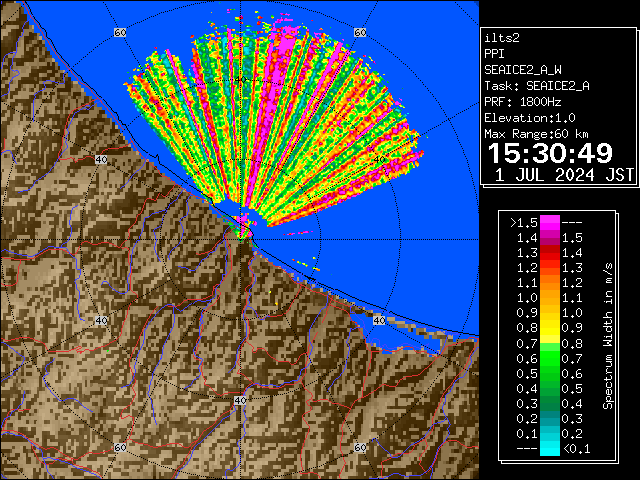This screenshot has width=640, height=480.
Task: Click the 15:30:49 timestamp
Action: 550,153
